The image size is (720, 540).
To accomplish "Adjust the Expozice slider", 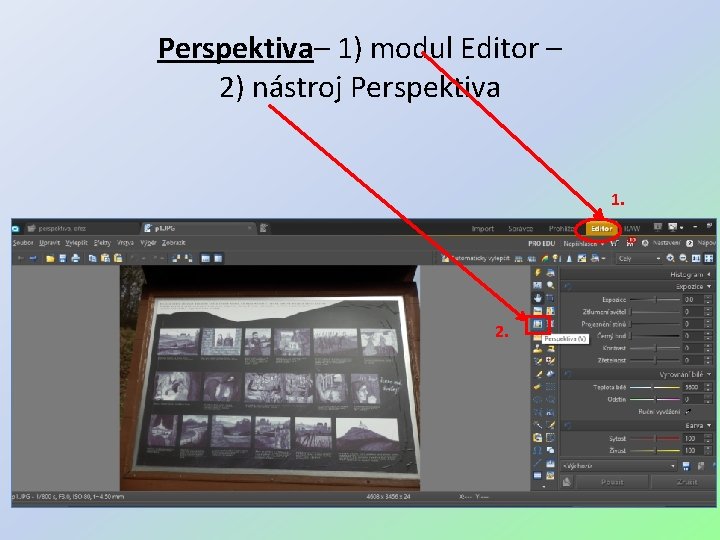I will tap(655, 299).
